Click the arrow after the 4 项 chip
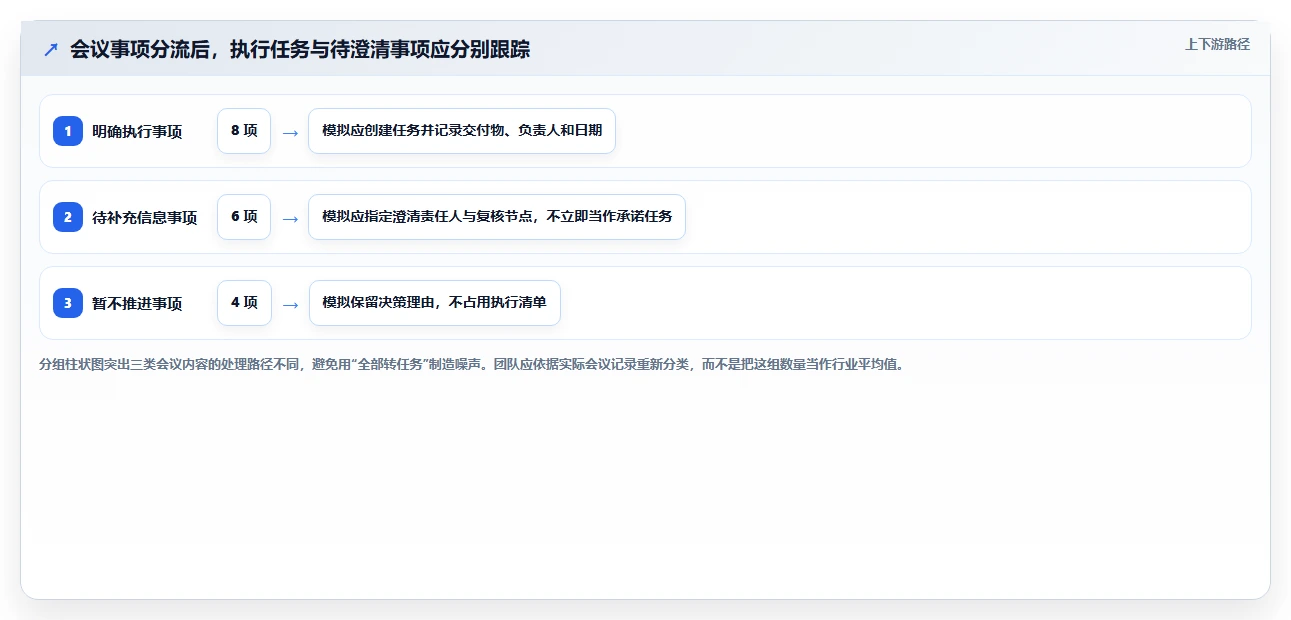The width and height of the screenshot is (1291, 620). (290, 304)
